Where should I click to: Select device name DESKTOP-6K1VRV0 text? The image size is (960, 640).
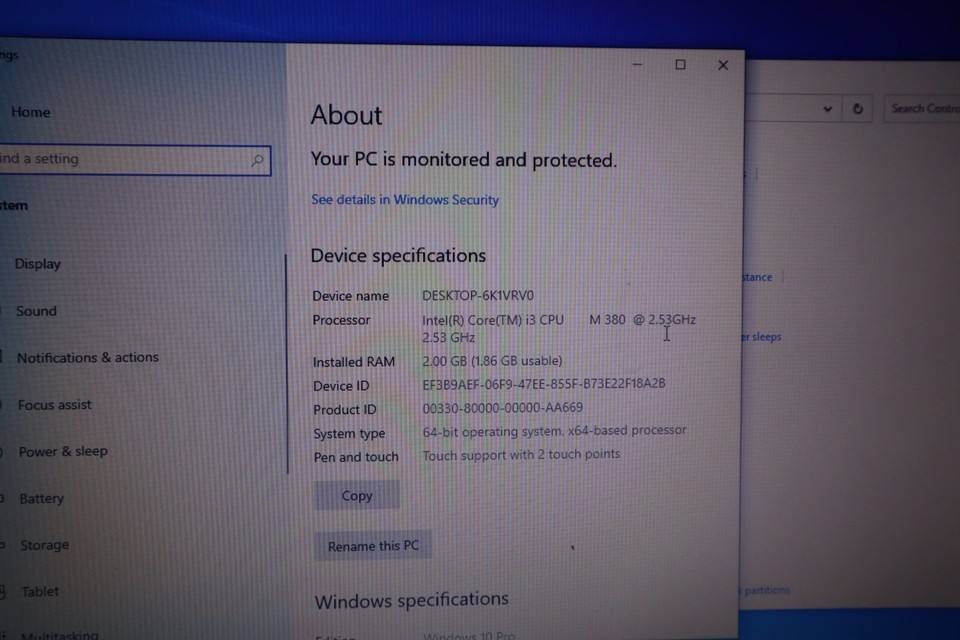(x=478, y=296)
